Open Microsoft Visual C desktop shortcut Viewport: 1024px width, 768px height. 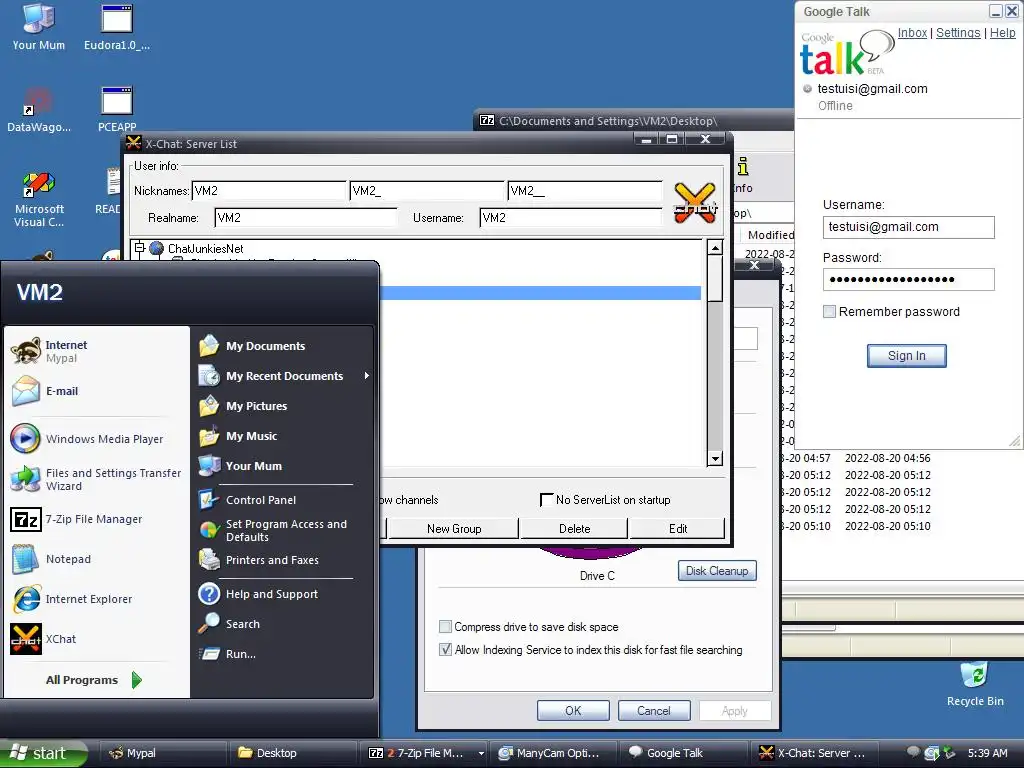(x=39, y=199)
